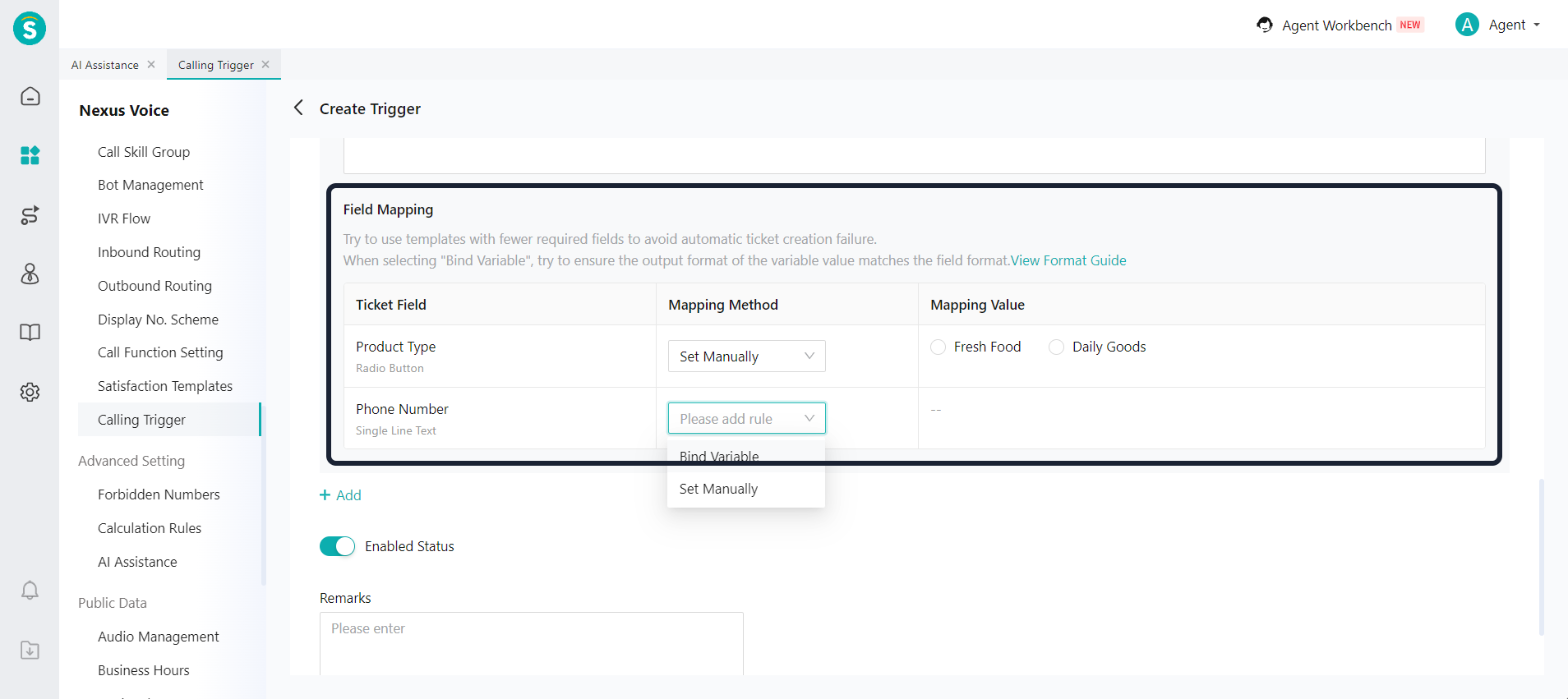Close the AI Assistance tab
The image size is (1568, 699).
151,64
